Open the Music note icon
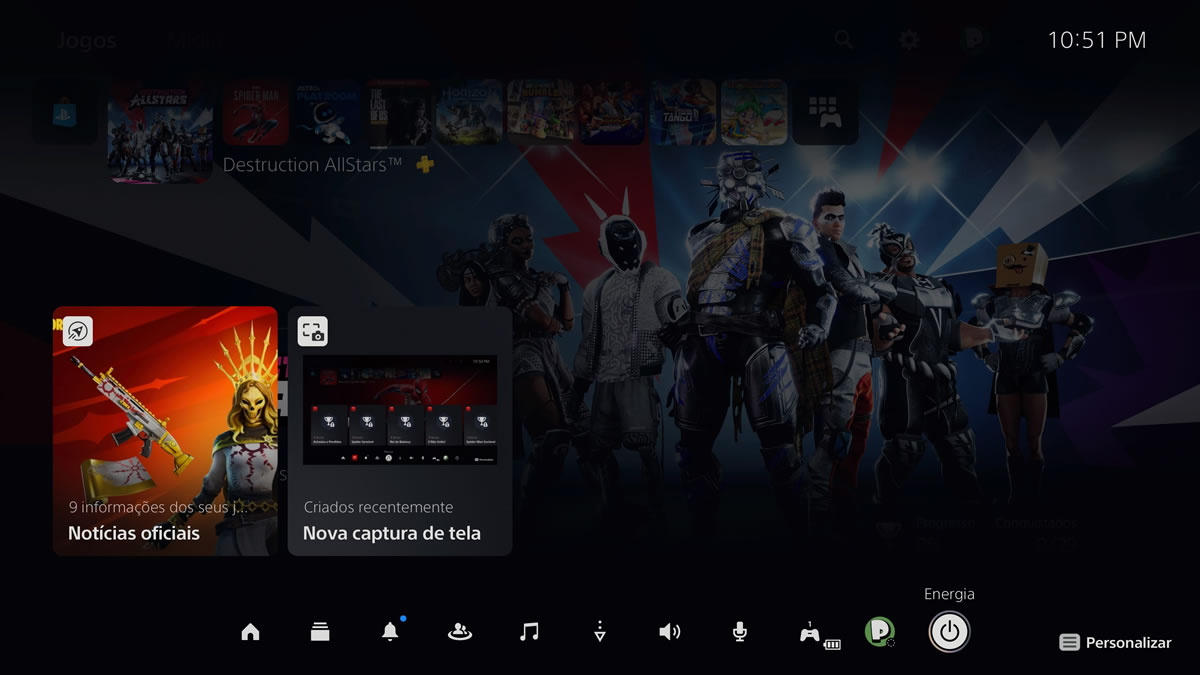1200x675 pixels. [530, 632]
